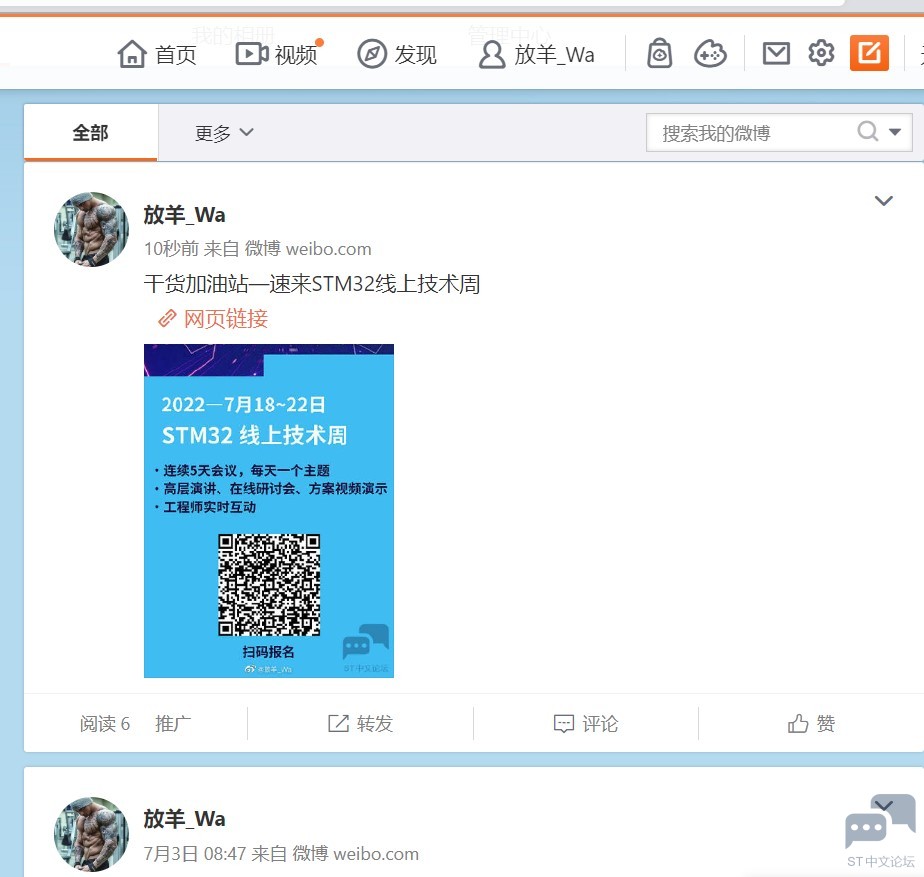924x877 pixels.
Task: Open the STM32 线上技术周 poster image
Action: tap(269, 511)
